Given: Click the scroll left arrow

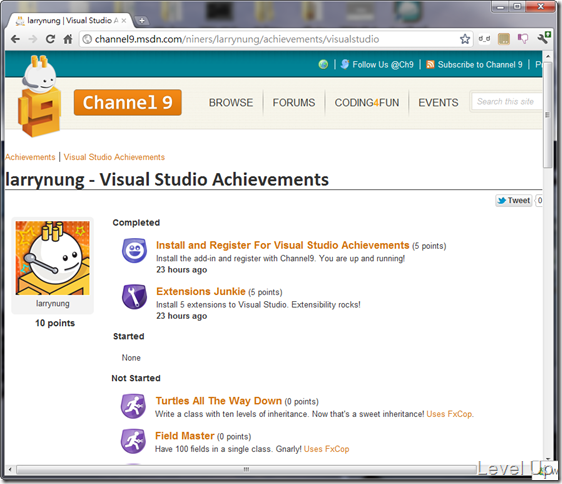Looking at the screenshot, I should click(x=10, y=469).
